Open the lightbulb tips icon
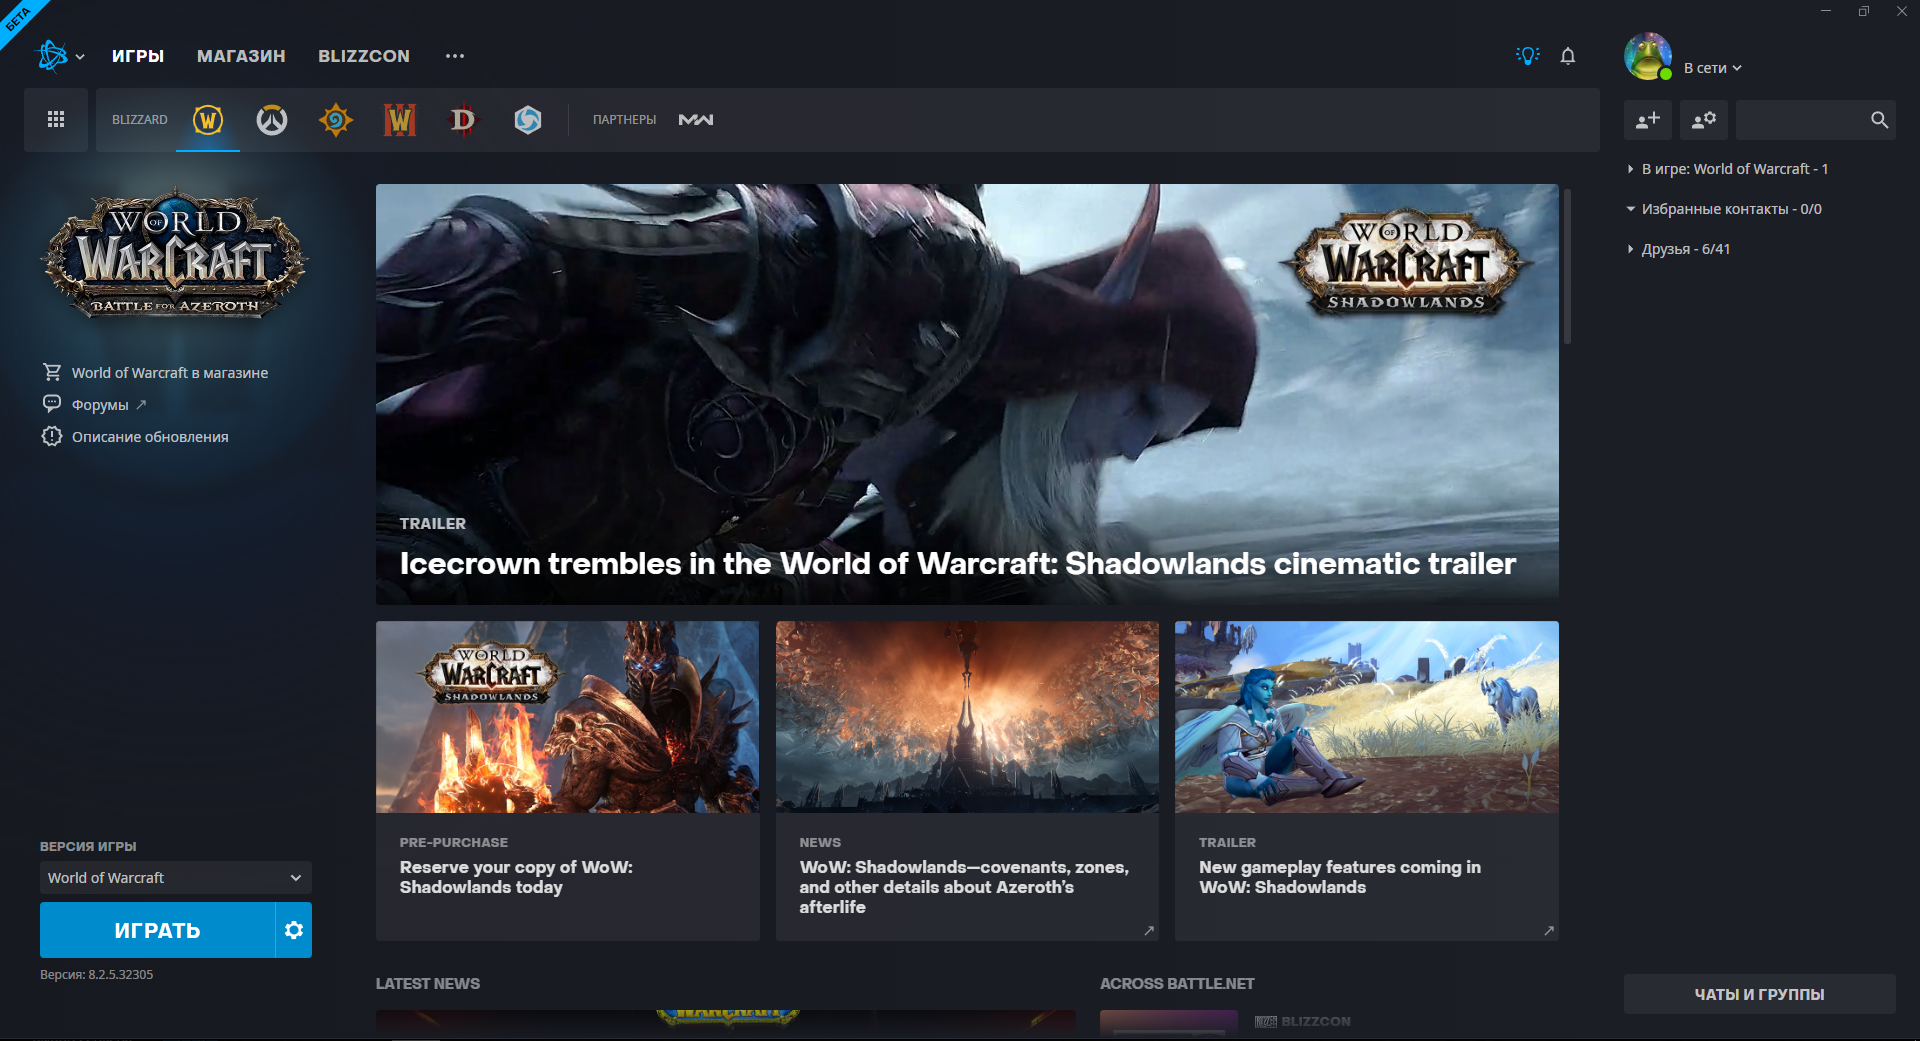The image size is (1920, 1041). (1527, 56)
